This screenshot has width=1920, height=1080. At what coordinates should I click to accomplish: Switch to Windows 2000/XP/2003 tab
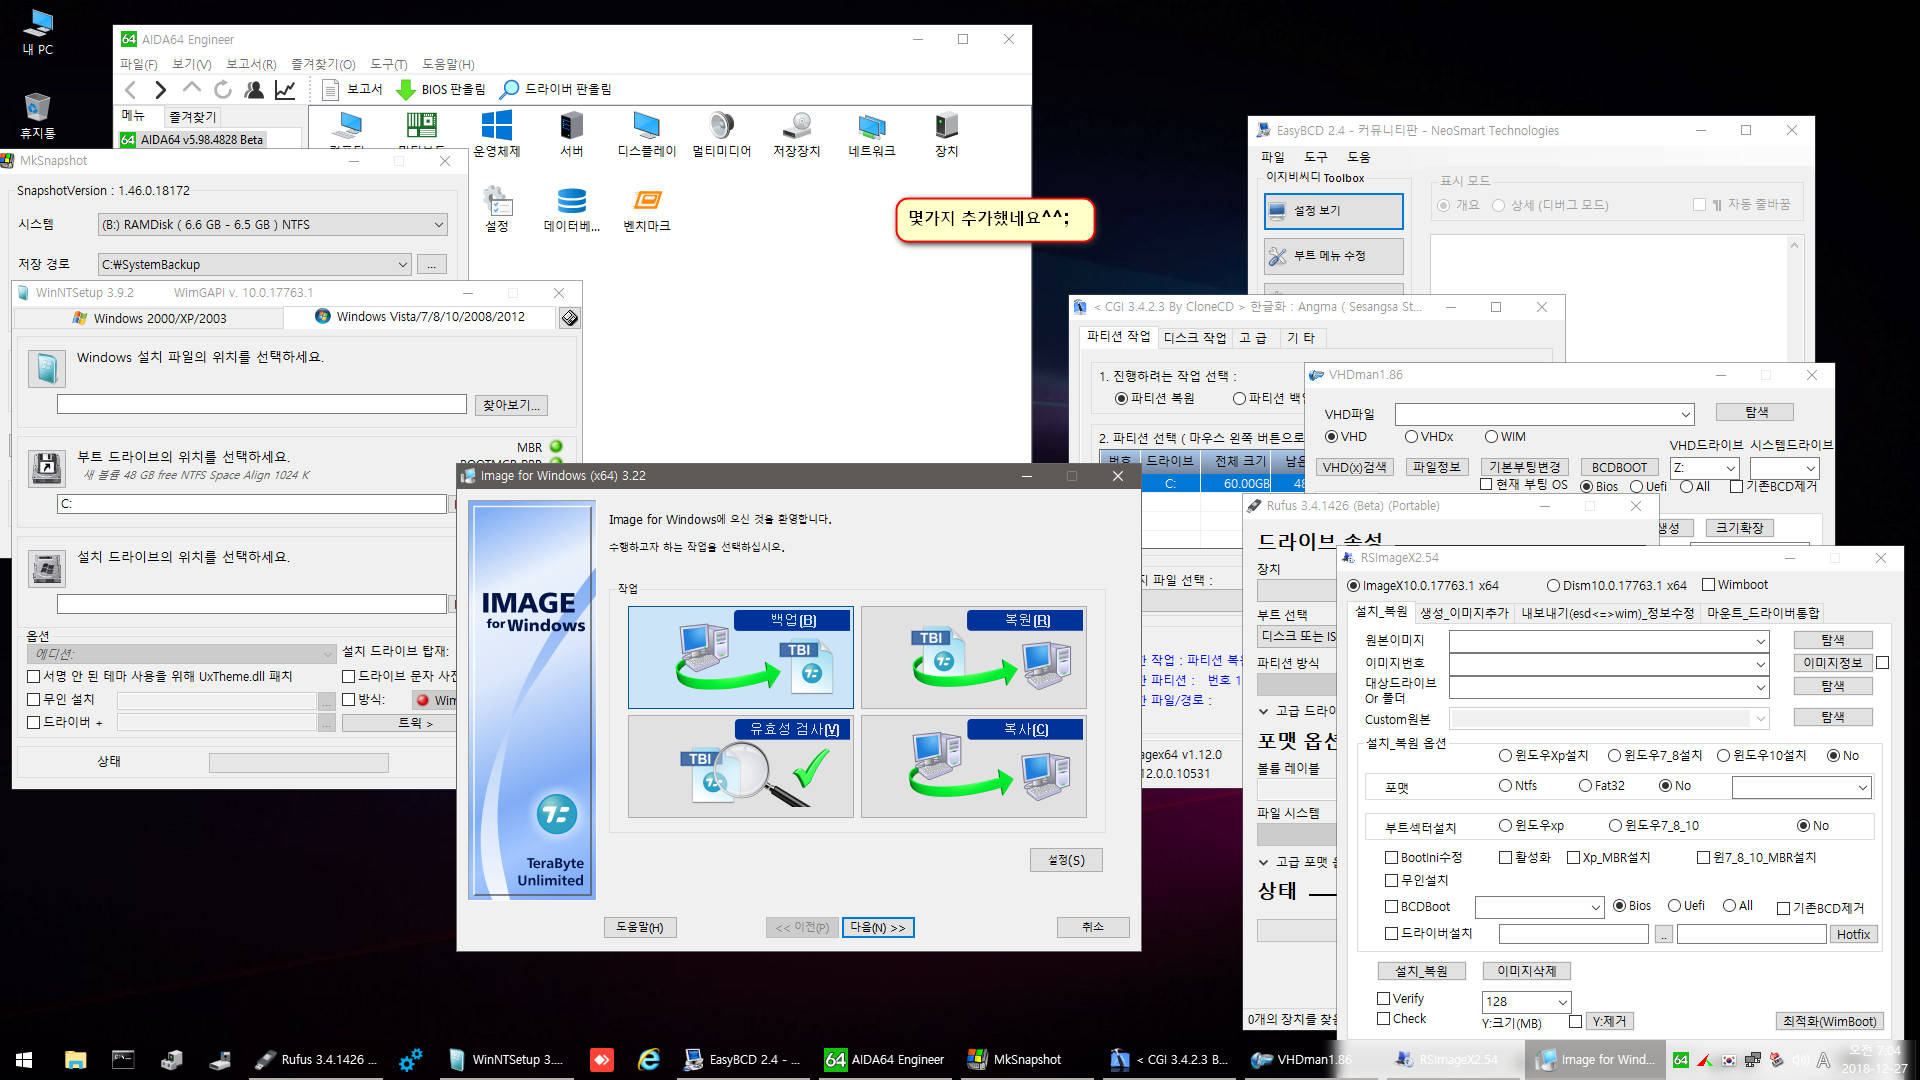(x=149, y=318)
